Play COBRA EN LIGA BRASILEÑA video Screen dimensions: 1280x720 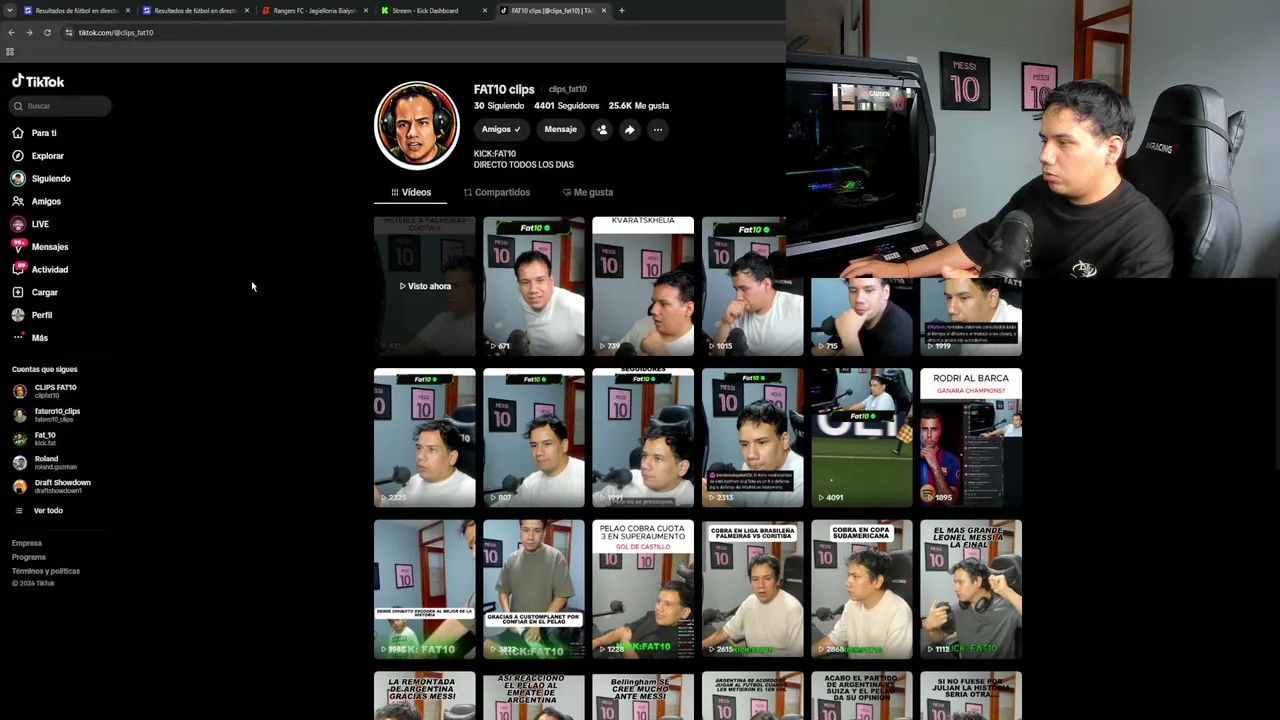(x=752, y=589)
